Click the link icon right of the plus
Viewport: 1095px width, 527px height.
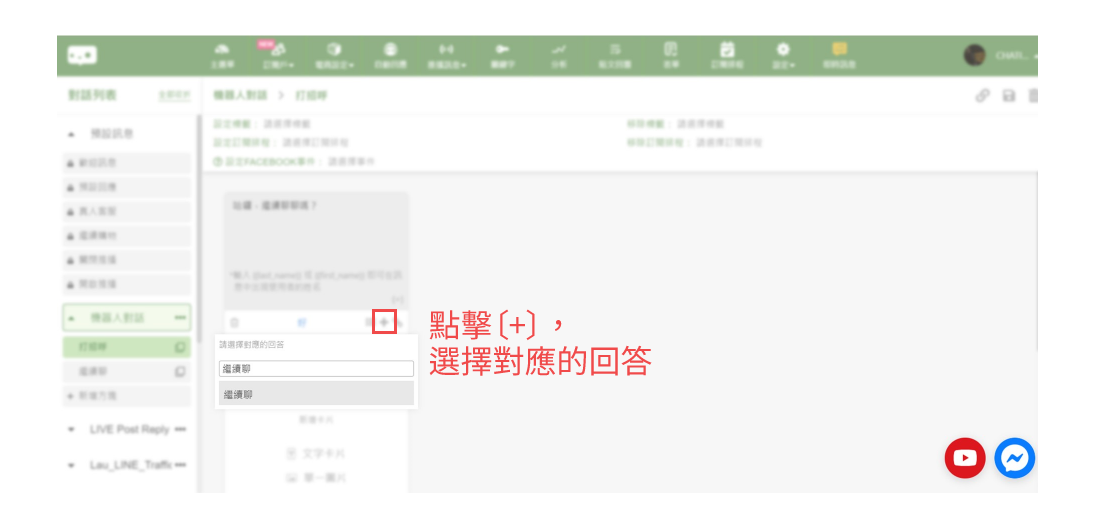click(x=401, y=322)
